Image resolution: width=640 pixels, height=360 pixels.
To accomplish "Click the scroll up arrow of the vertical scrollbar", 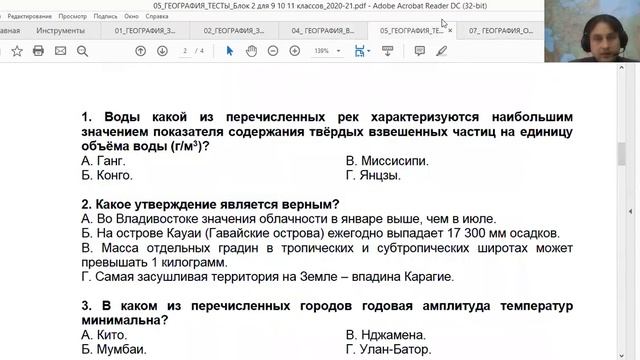I will coord(621,68).
